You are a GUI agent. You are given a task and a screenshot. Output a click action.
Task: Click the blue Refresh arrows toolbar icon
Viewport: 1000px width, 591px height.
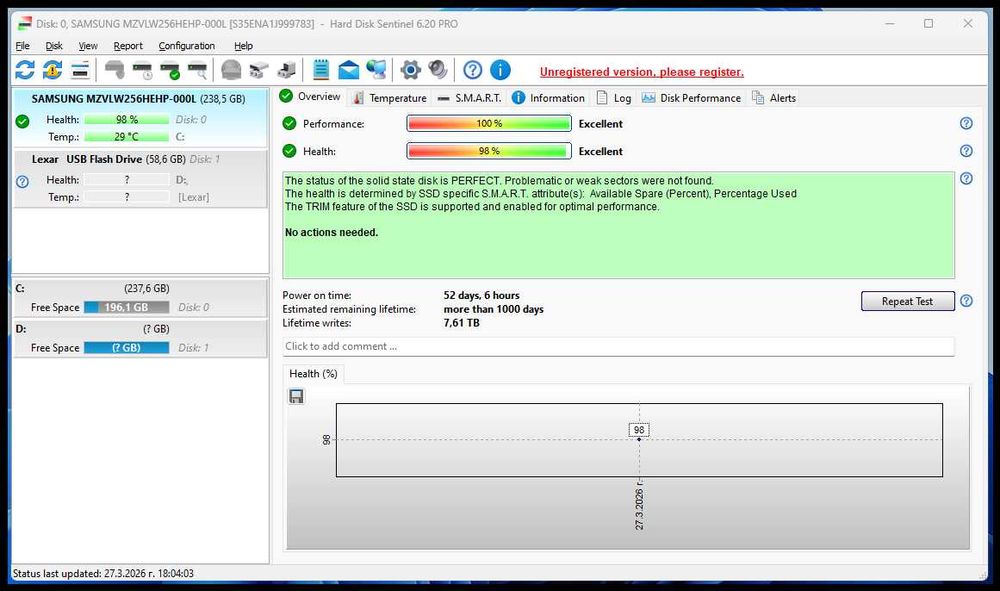pos(25,70)
